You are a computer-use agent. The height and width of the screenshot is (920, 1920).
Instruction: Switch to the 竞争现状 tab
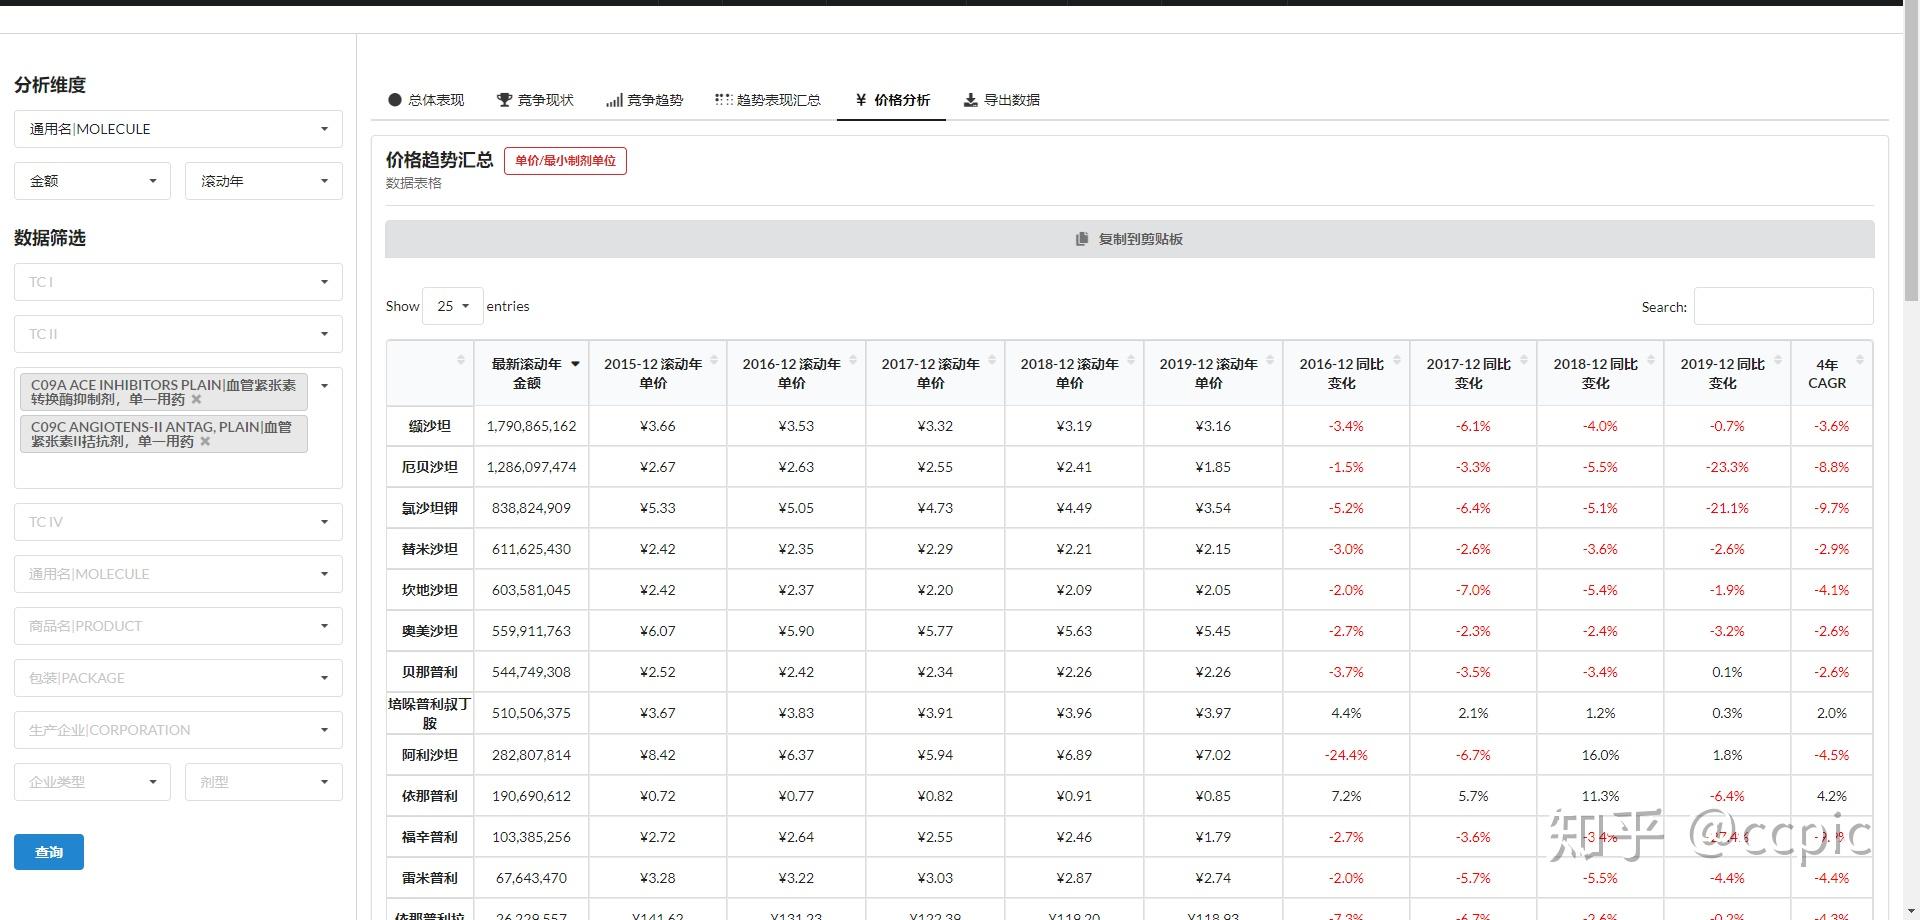[535, 100]
